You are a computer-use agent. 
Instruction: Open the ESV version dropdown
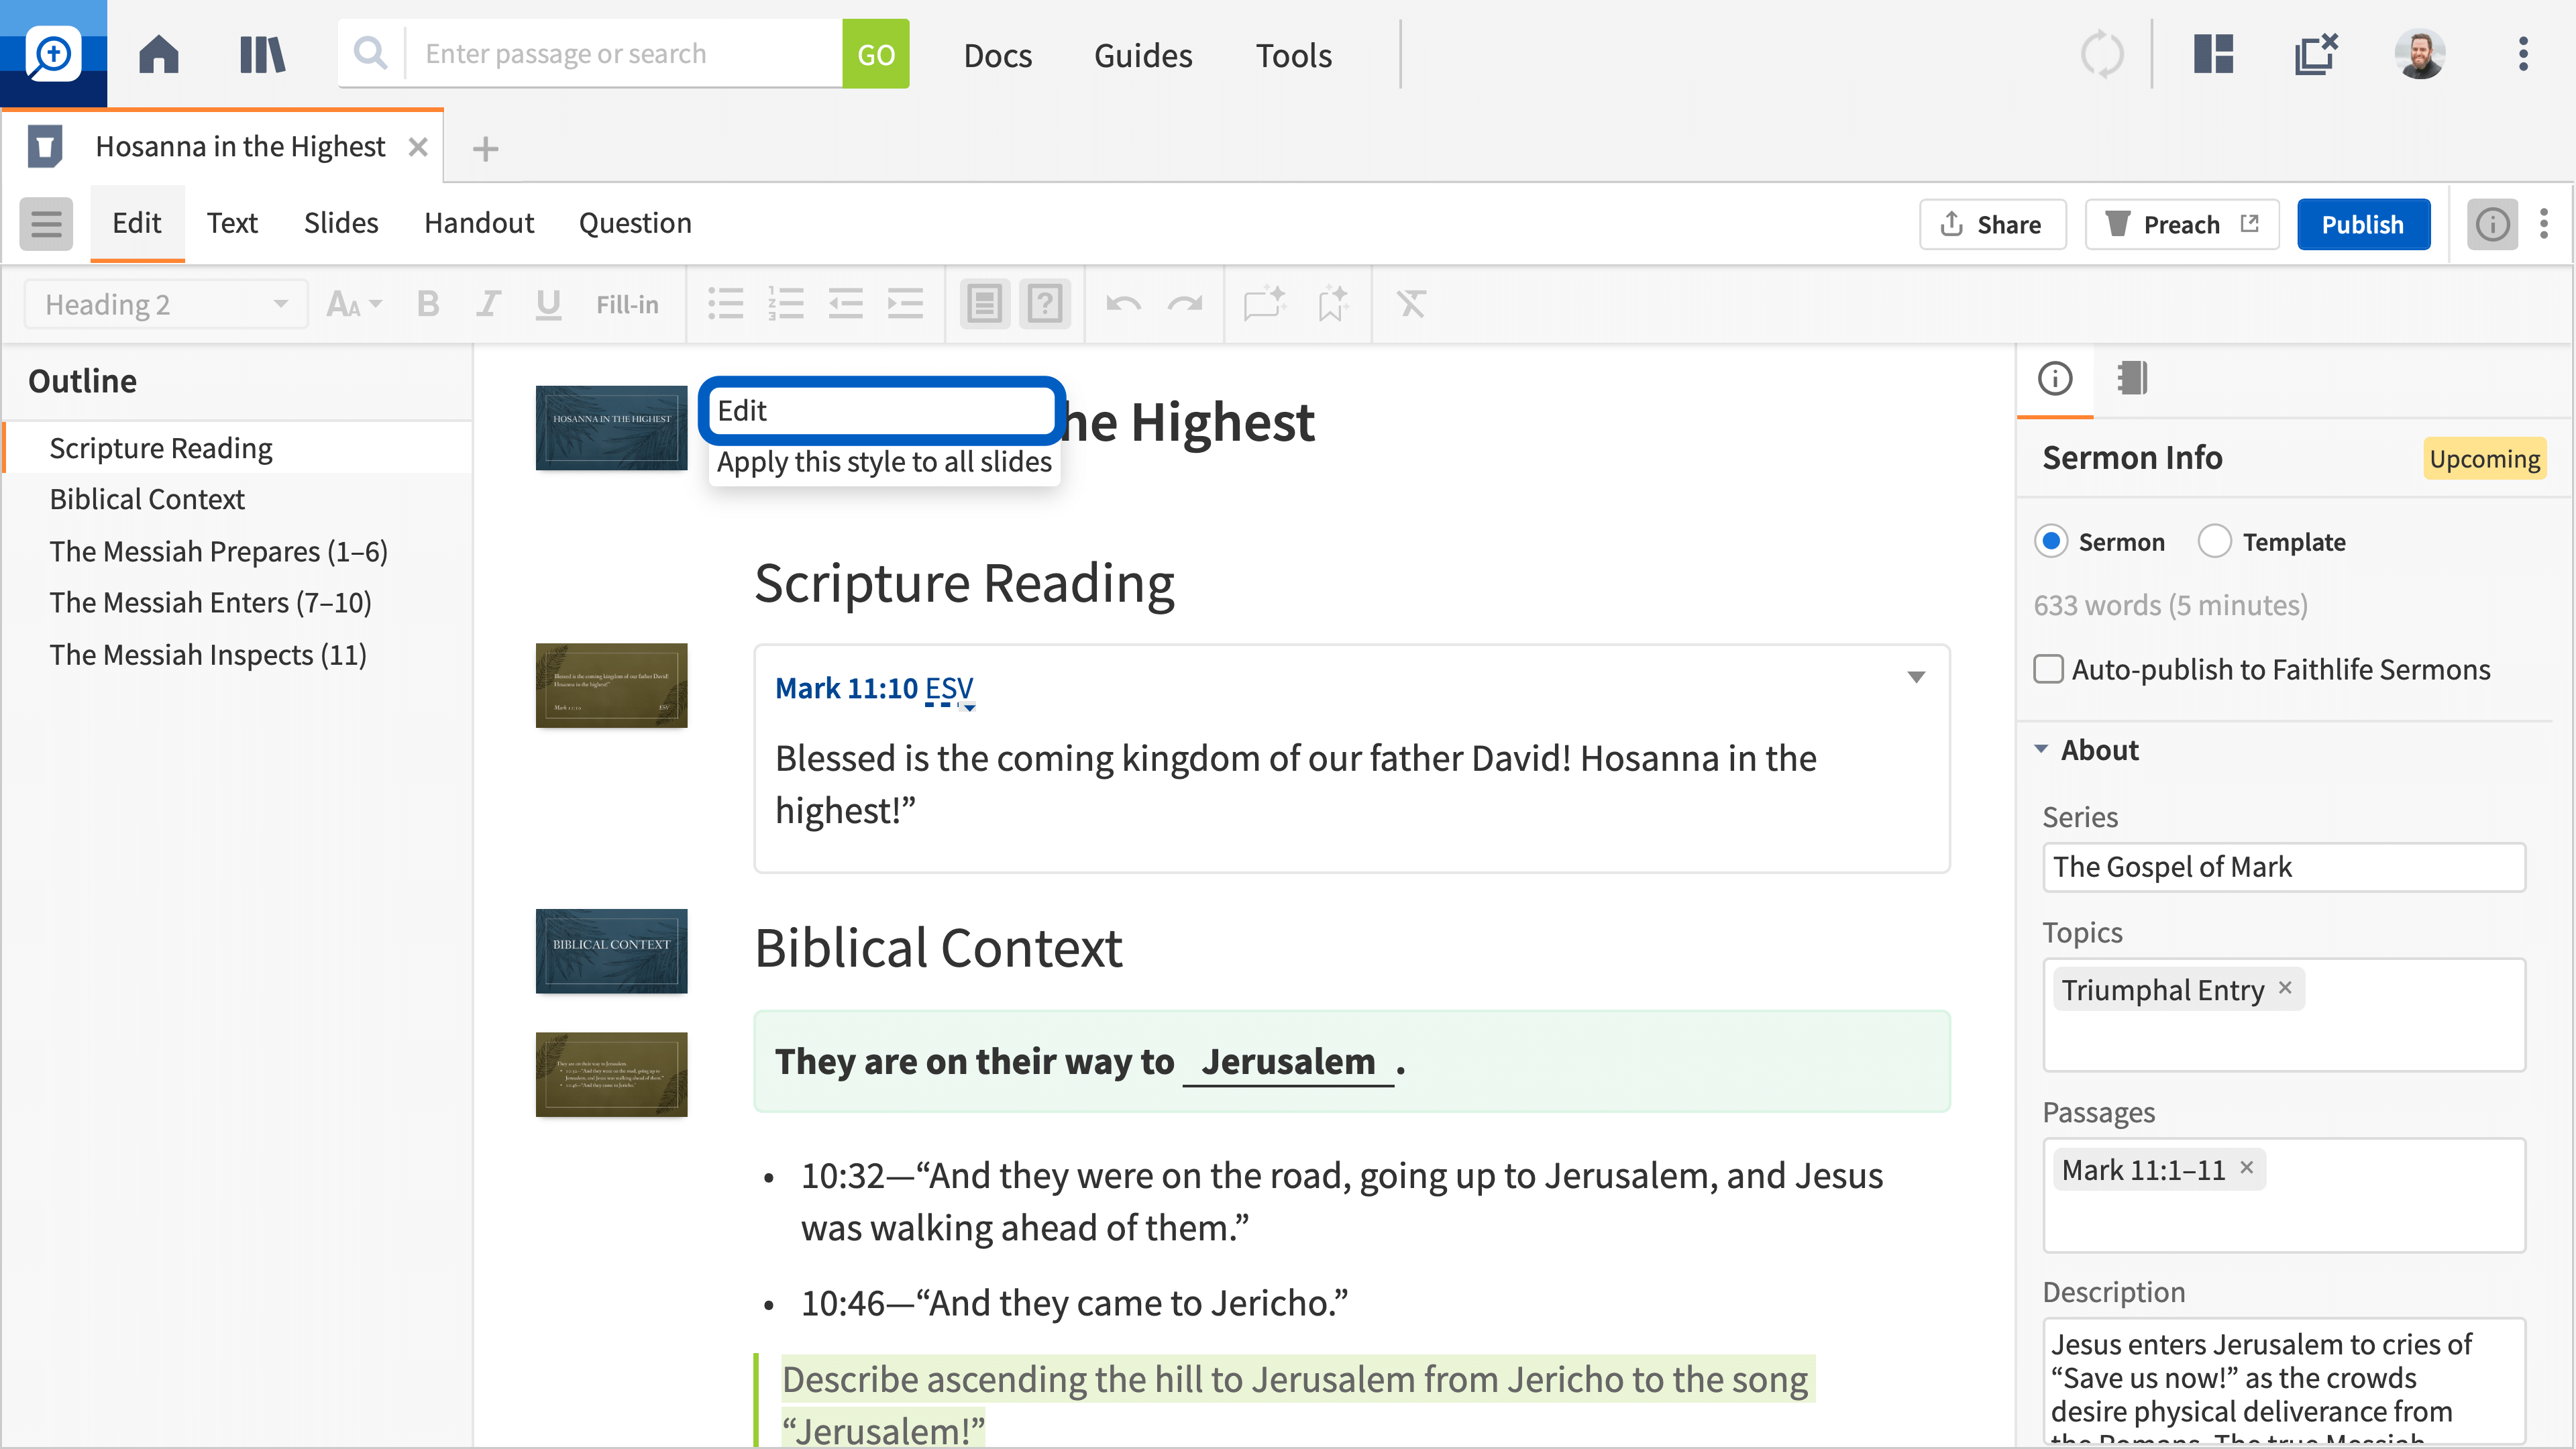pos(949,689)
